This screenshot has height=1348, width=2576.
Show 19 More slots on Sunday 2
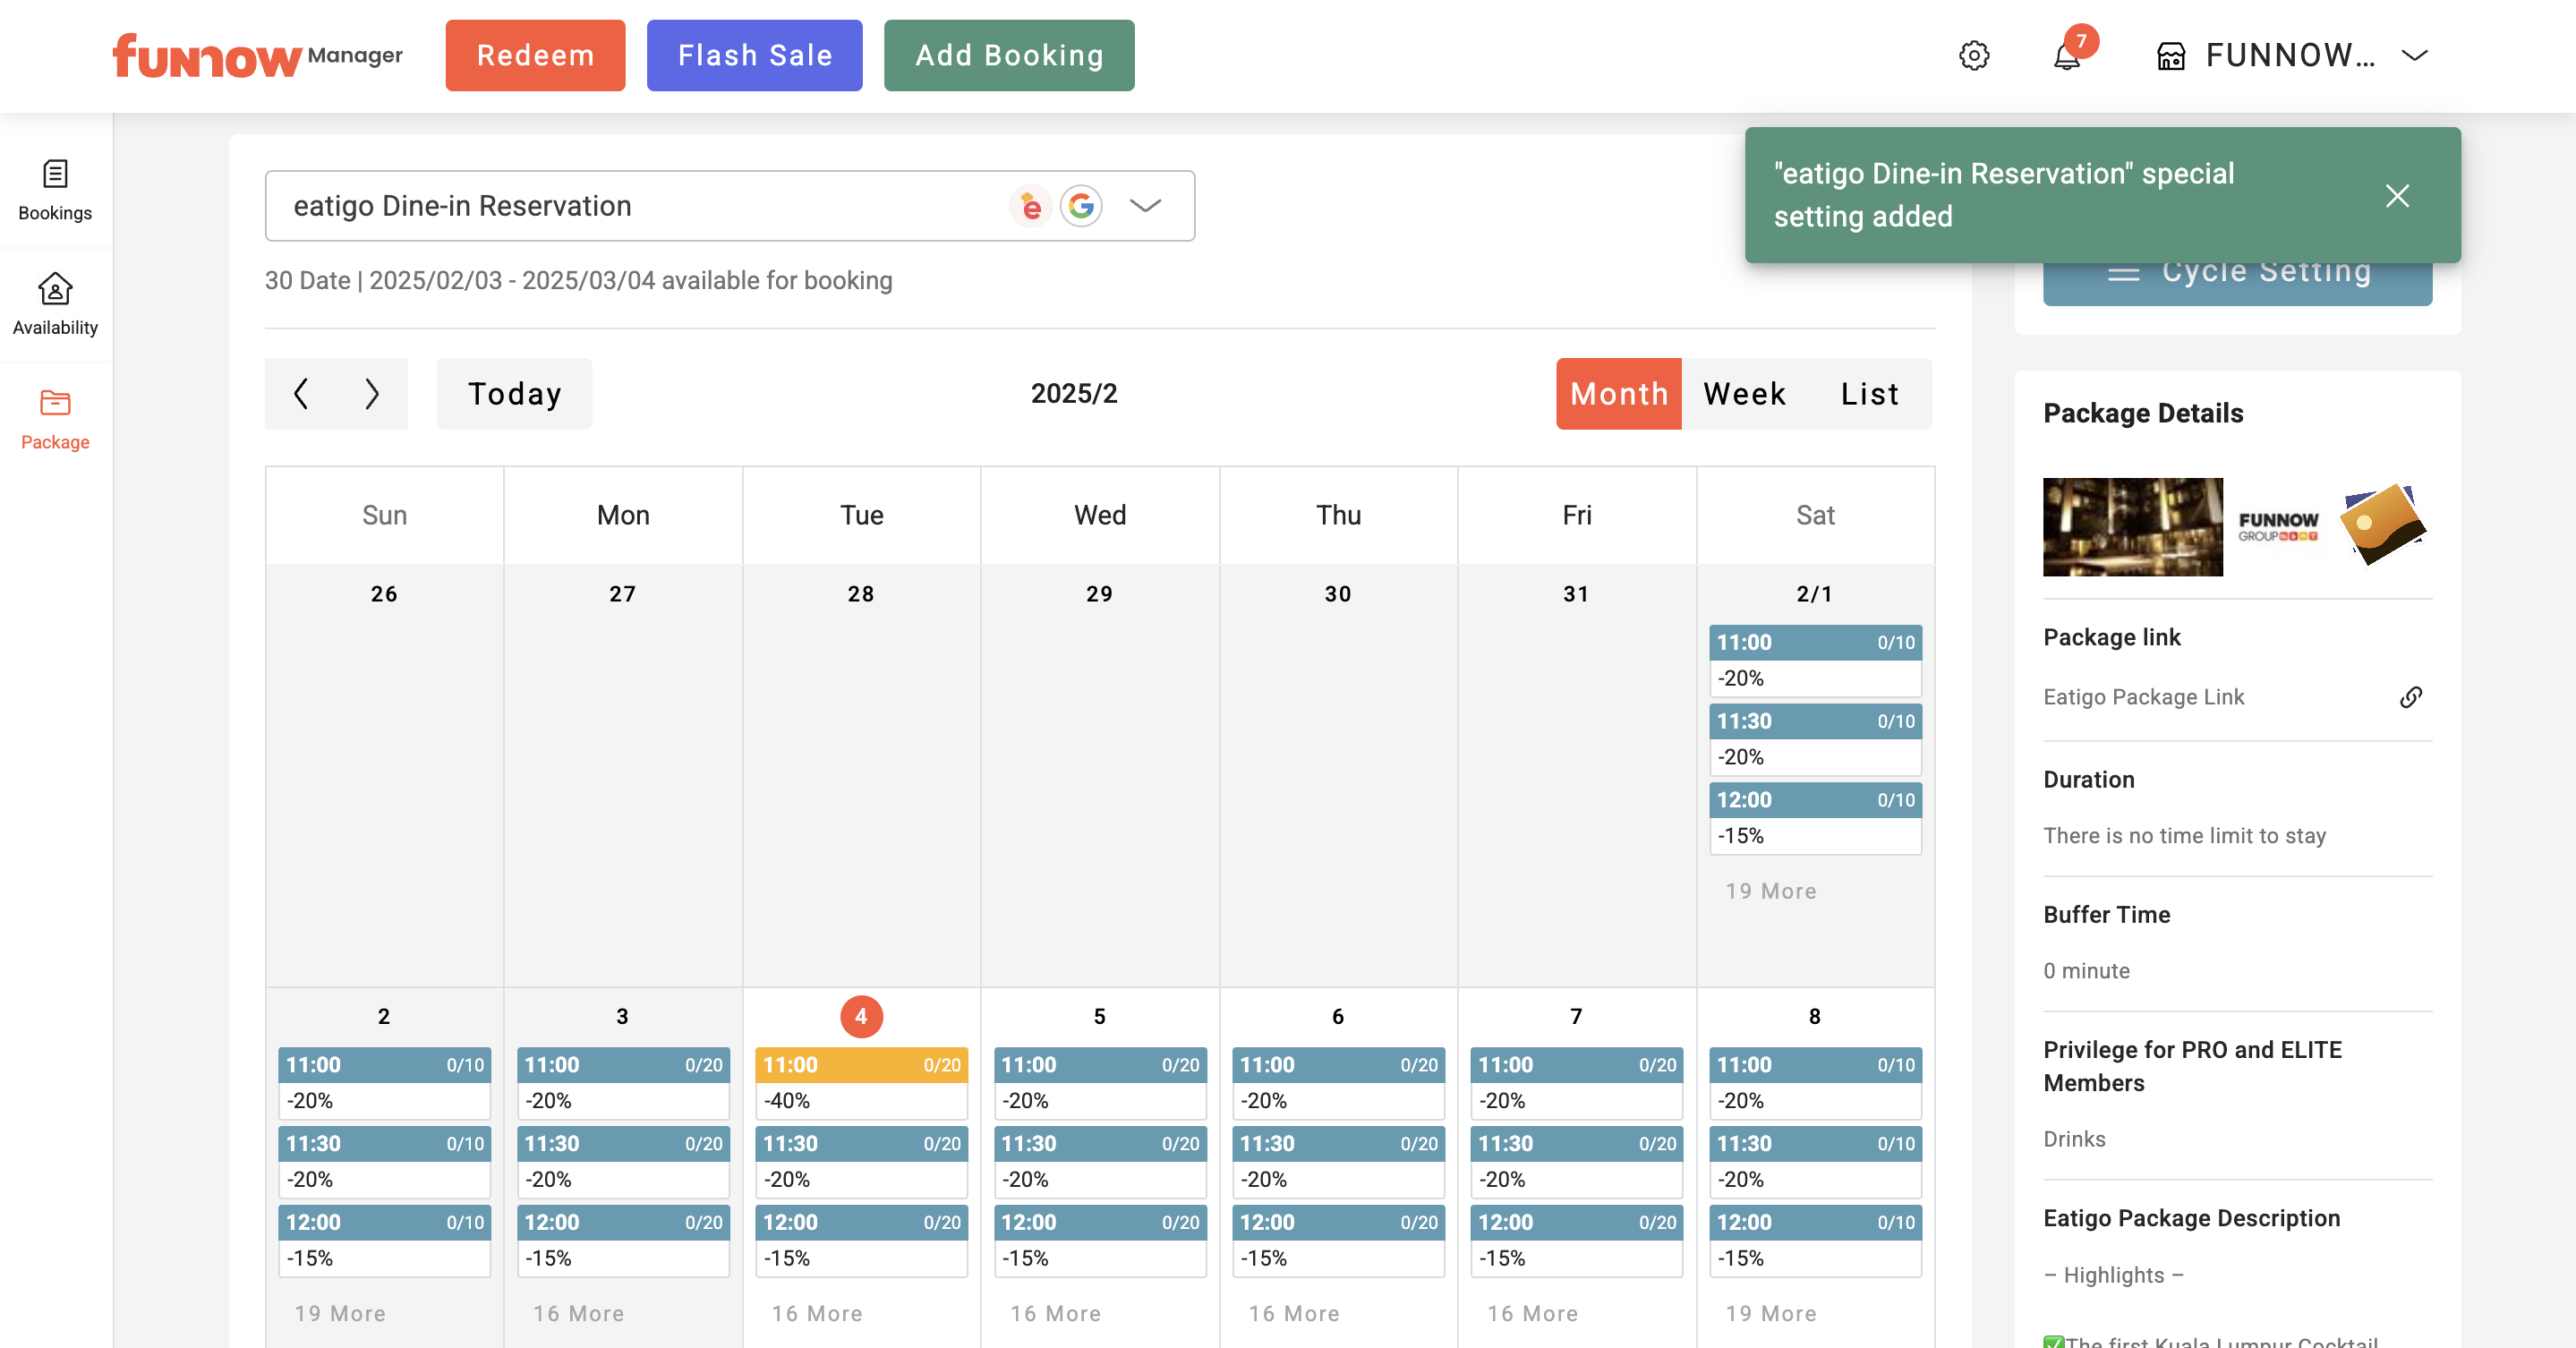(x=339, y=1313)
